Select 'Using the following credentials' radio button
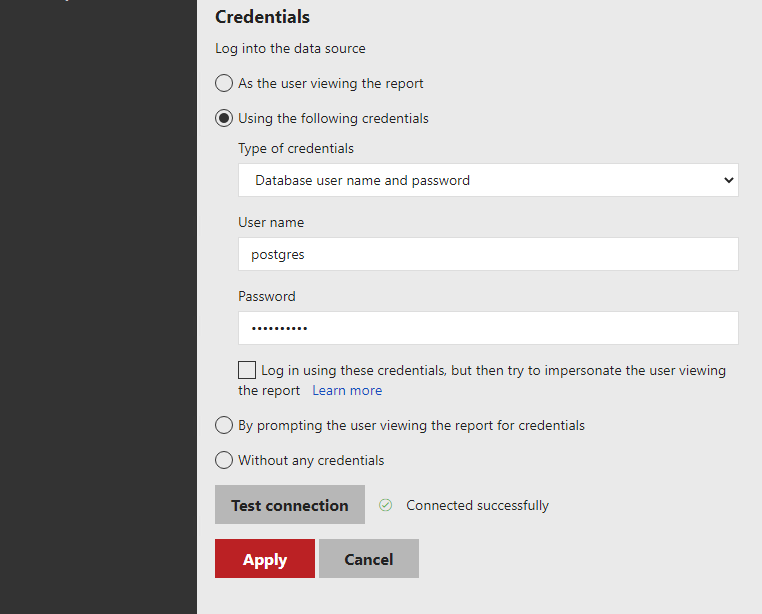Image resolution: width=762 pixels, height=614 pixels. coord(224,118)
